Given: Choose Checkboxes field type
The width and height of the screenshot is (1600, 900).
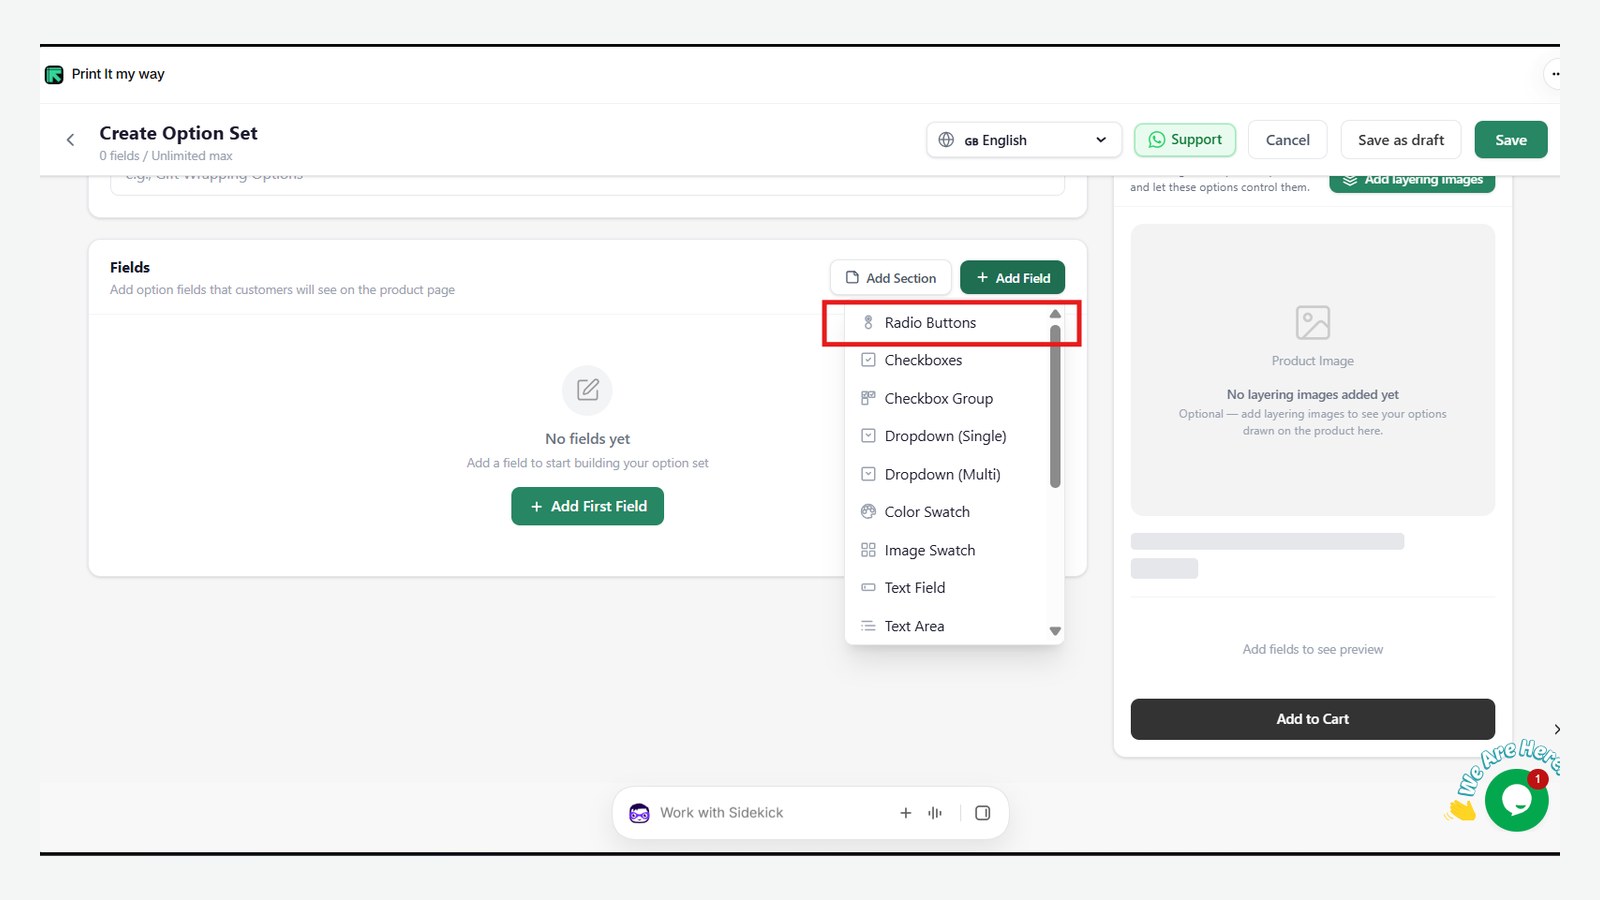Looking at the screenshot, I should 947,360.
